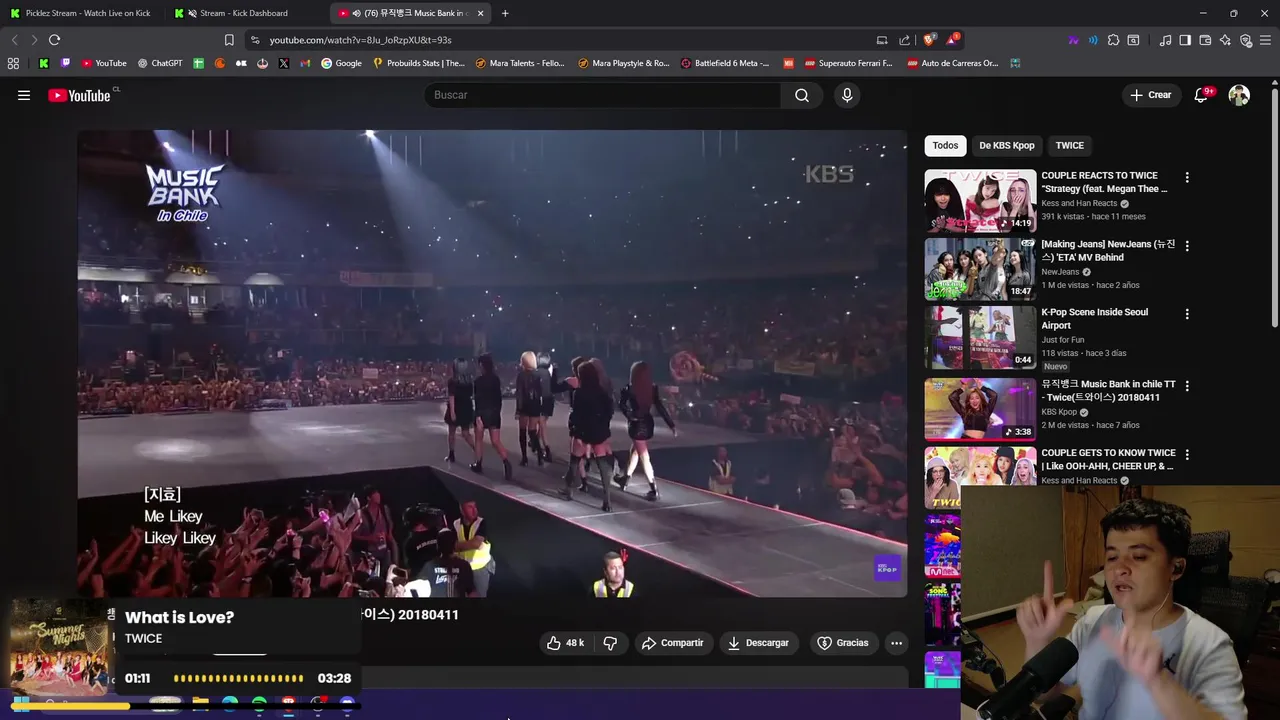Click the Crear button
Viewport: 1280px width, 720px height.
(1150, 95)
